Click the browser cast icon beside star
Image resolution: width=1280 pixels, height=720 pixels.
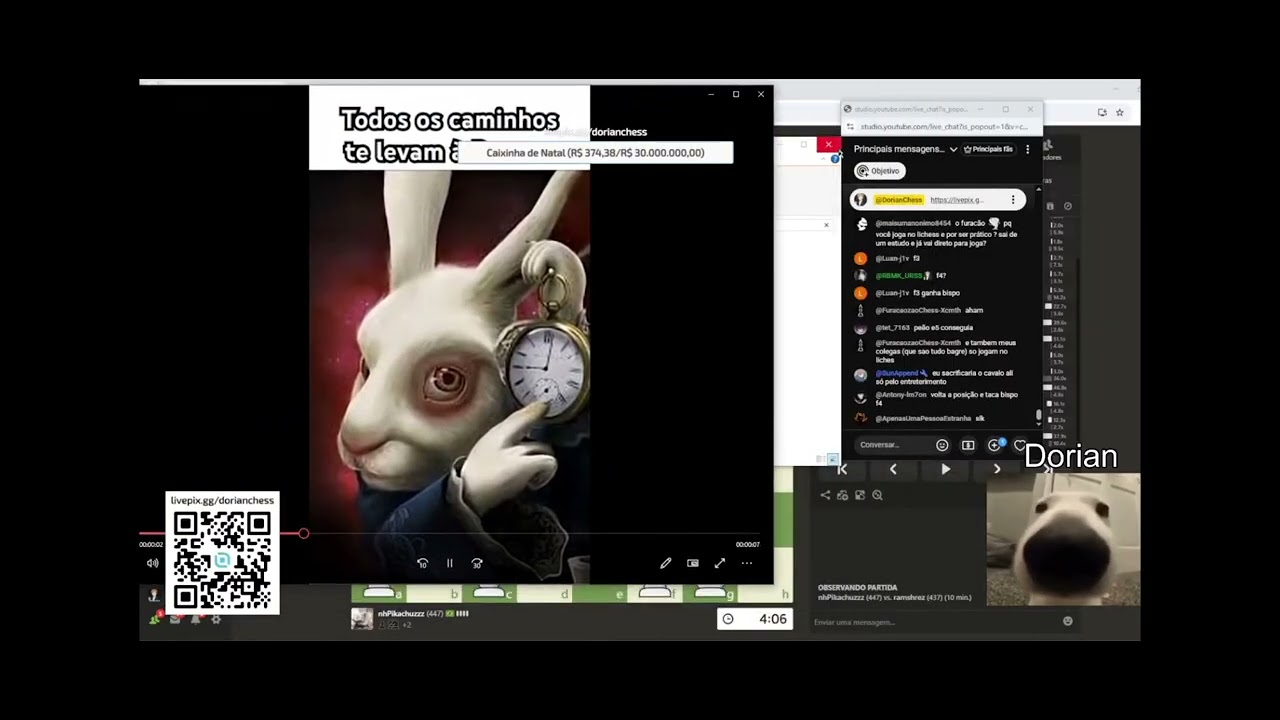(1102, 113)
